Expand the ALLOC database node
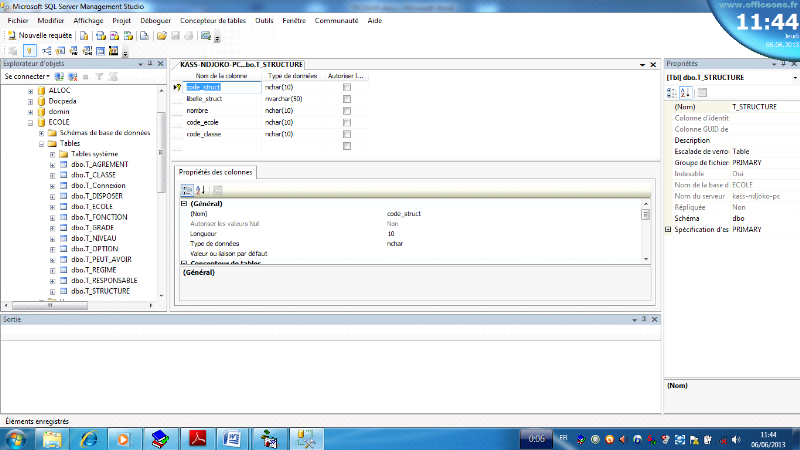Viewport: 800px width, 450px height. 31,91
